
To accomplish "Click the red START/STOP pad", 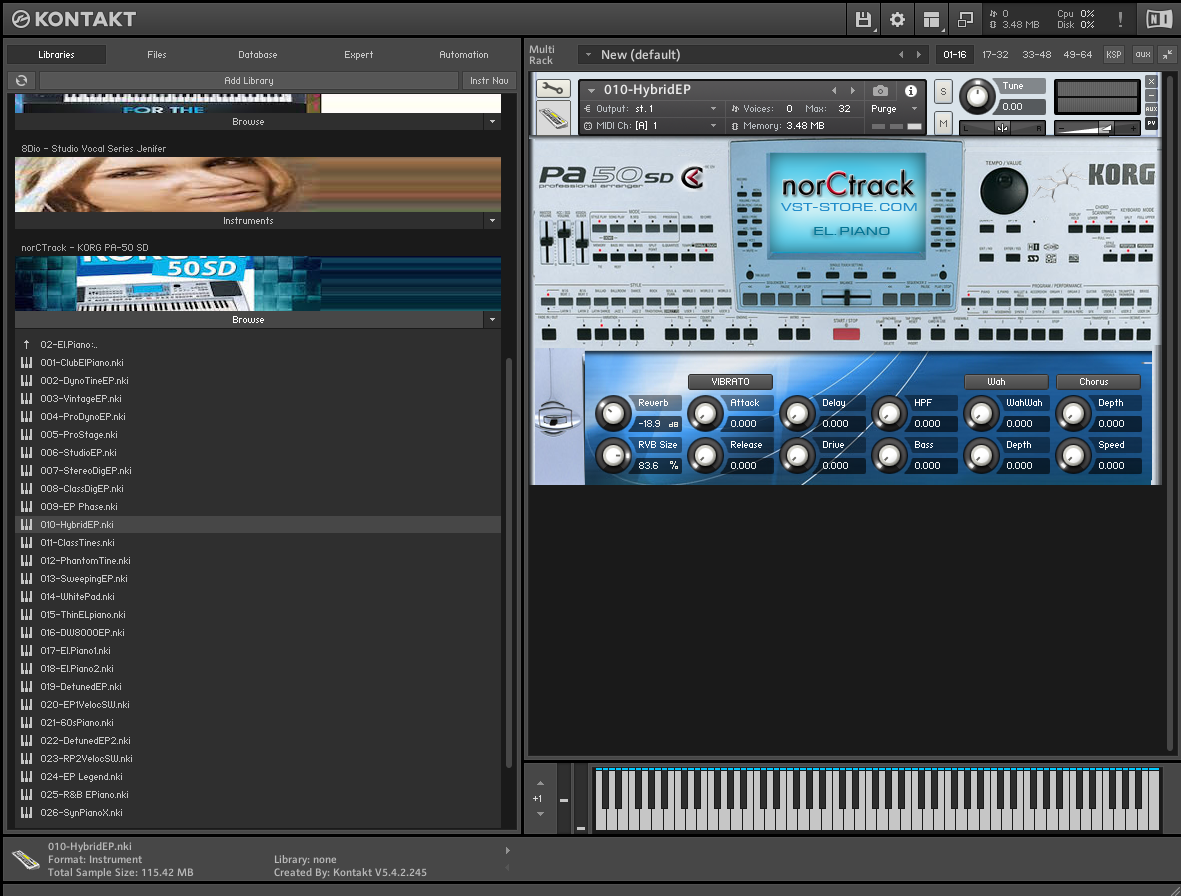I will [846, 334].
